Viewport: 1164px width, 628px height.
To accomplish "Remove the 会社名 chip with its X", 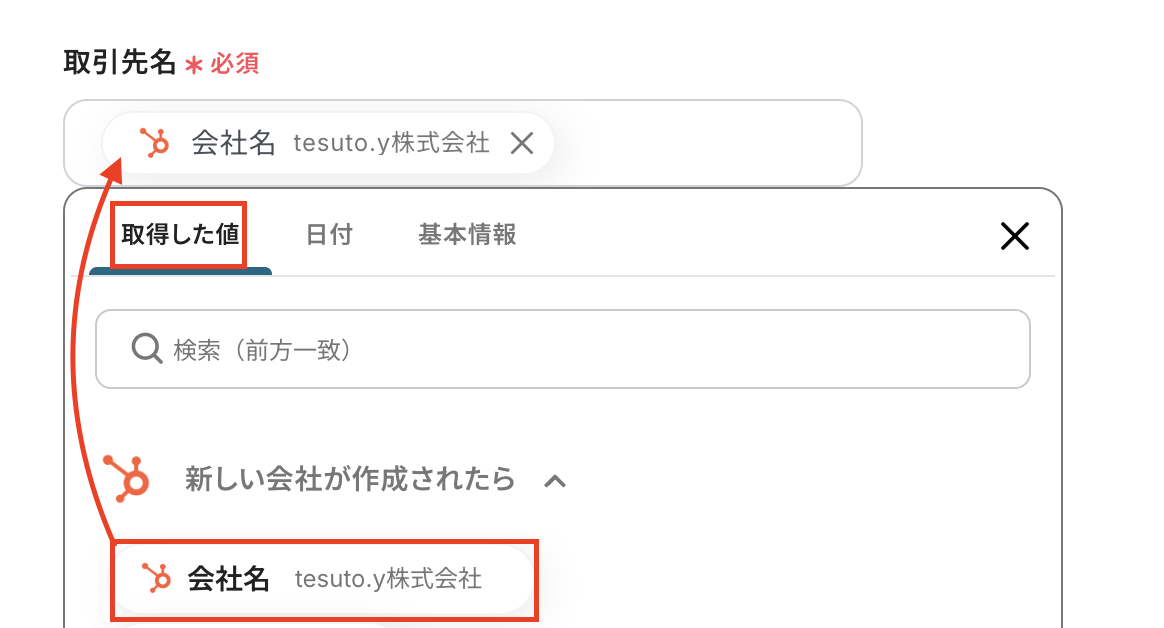I will pos(522,143).
